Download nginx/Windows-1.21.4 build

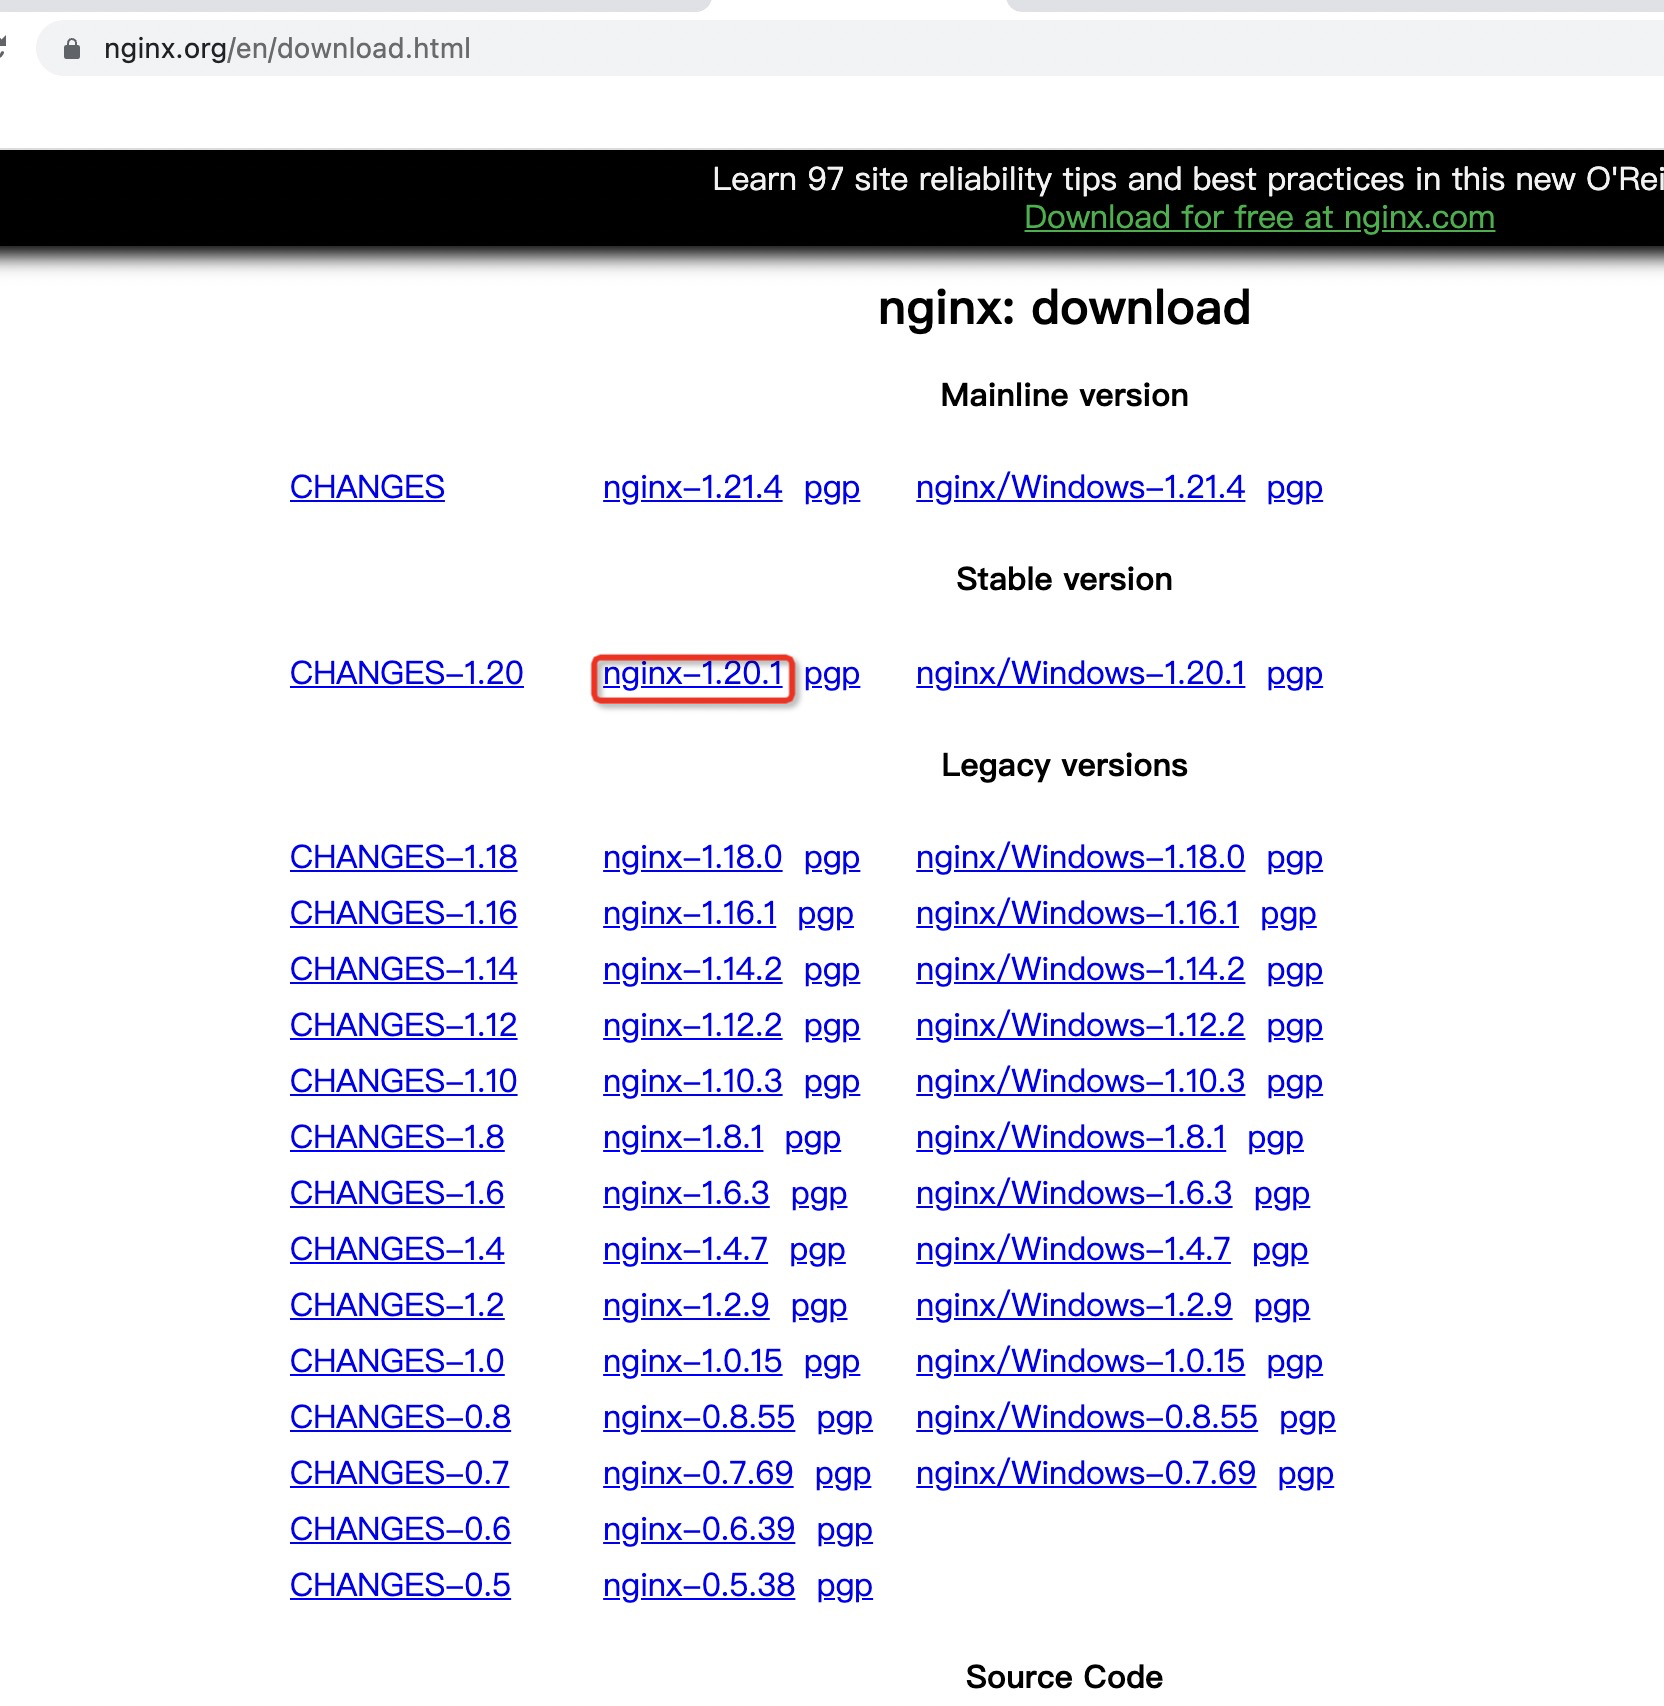pos(1080,487)
